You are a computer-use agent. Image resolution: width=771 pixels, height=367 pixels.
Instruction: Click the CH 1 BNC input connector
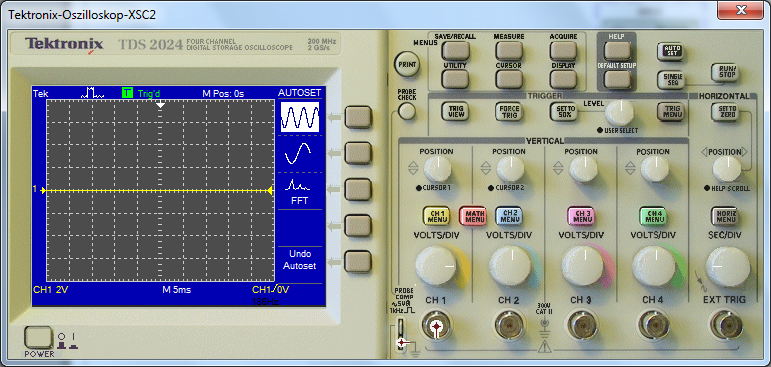pos(436,326)
